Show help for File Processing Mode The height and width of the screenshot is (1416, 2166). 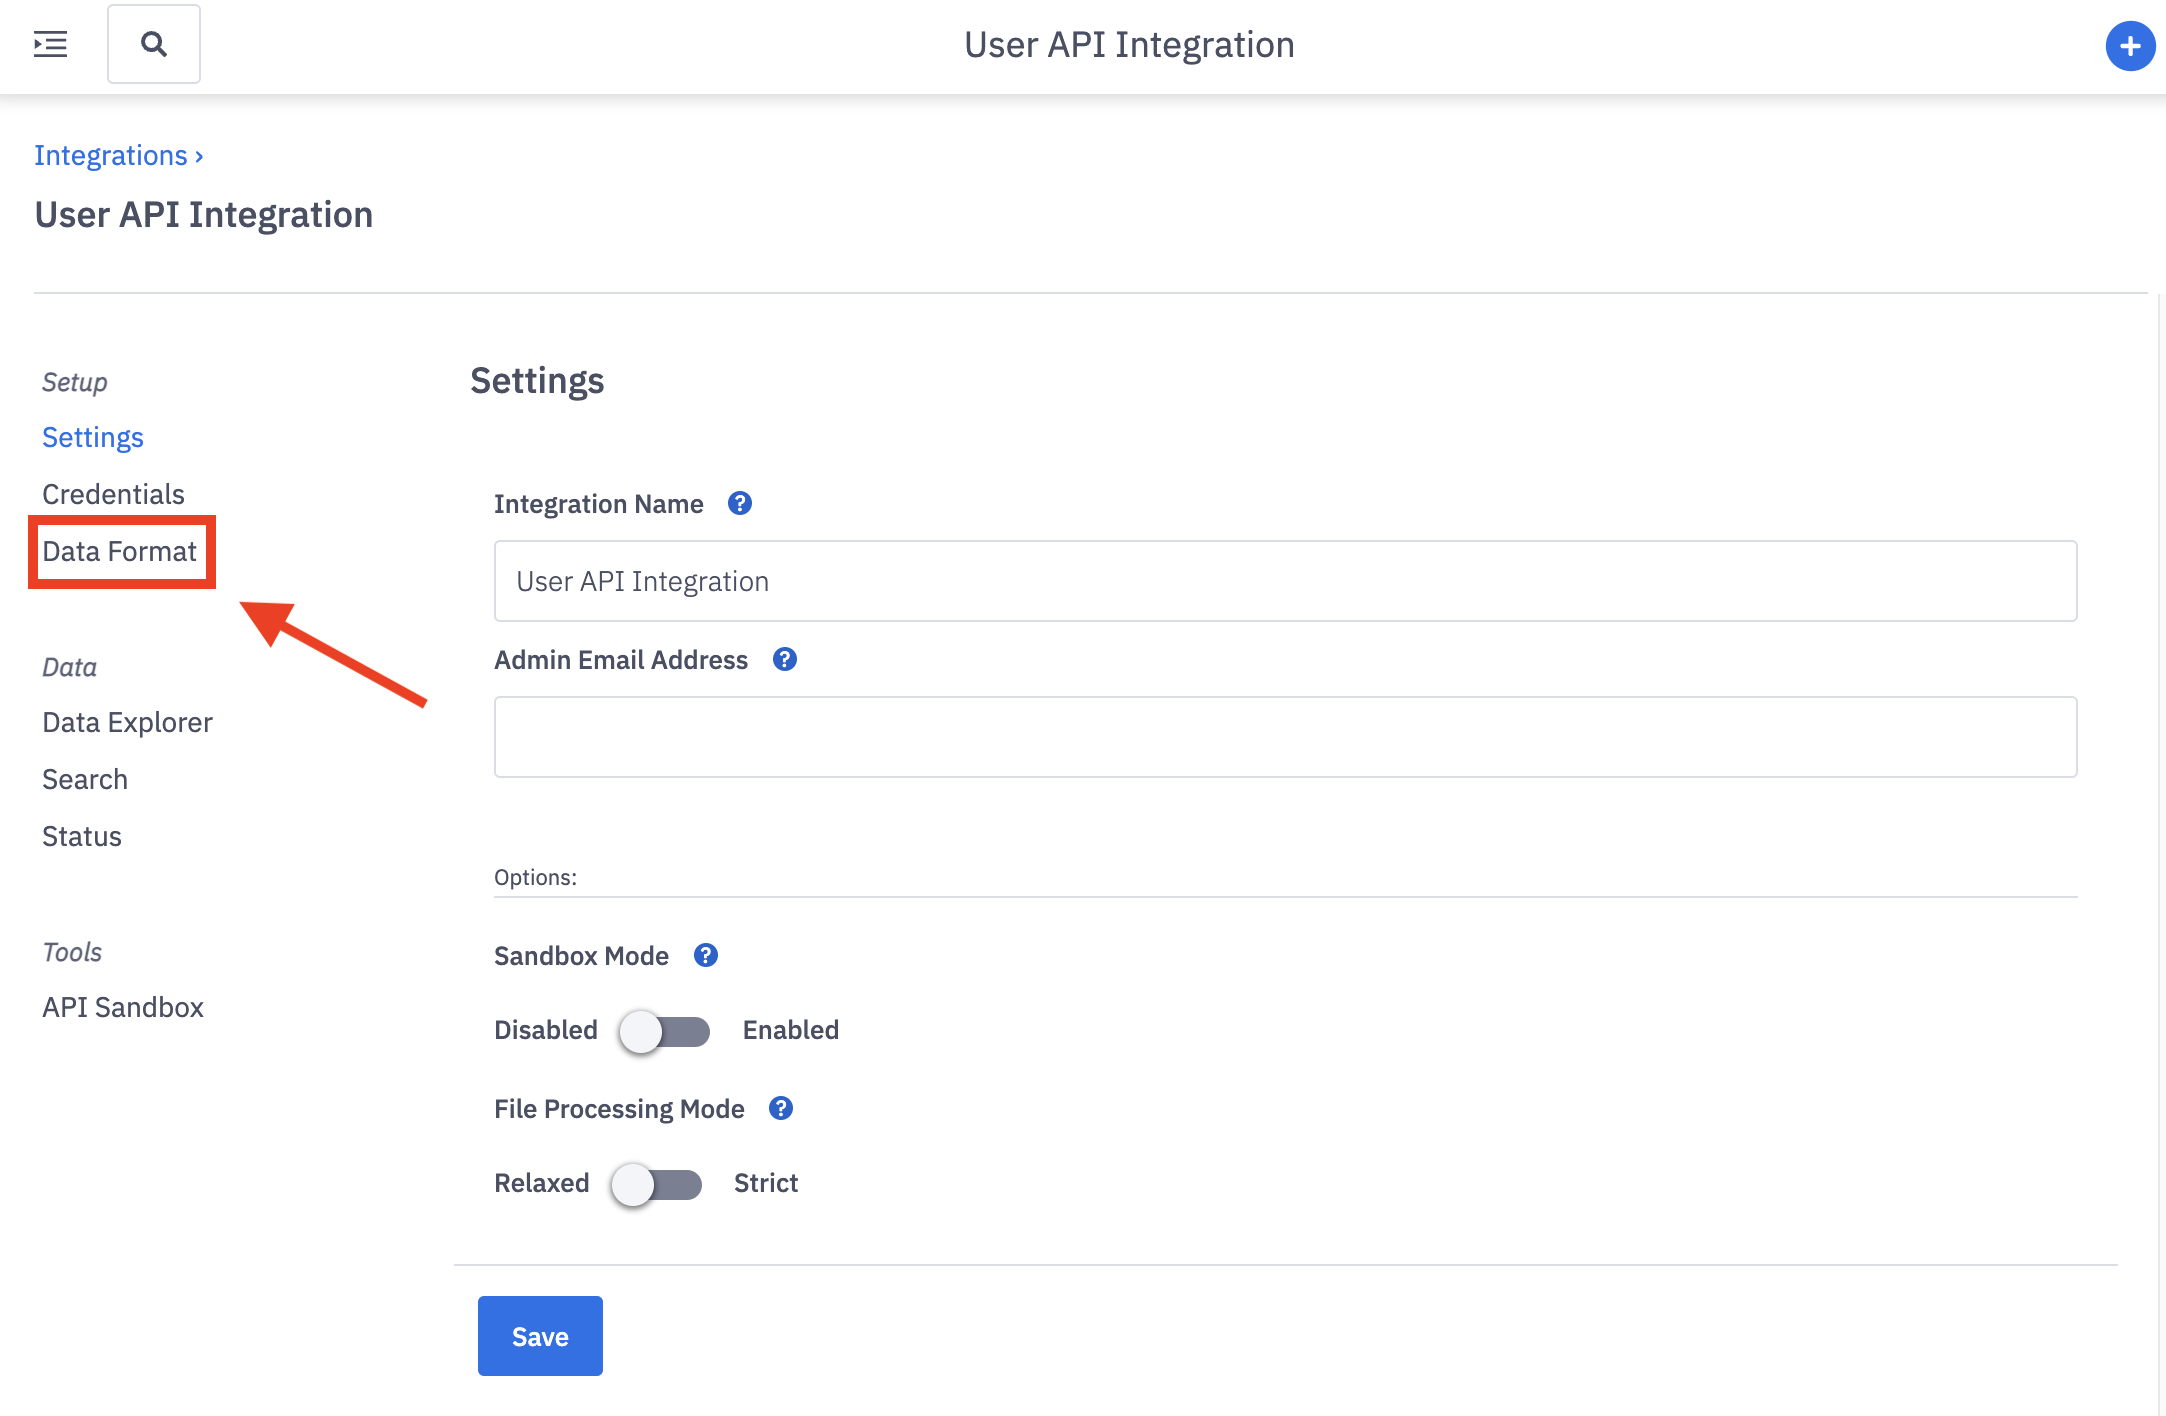pos(781,1108)
